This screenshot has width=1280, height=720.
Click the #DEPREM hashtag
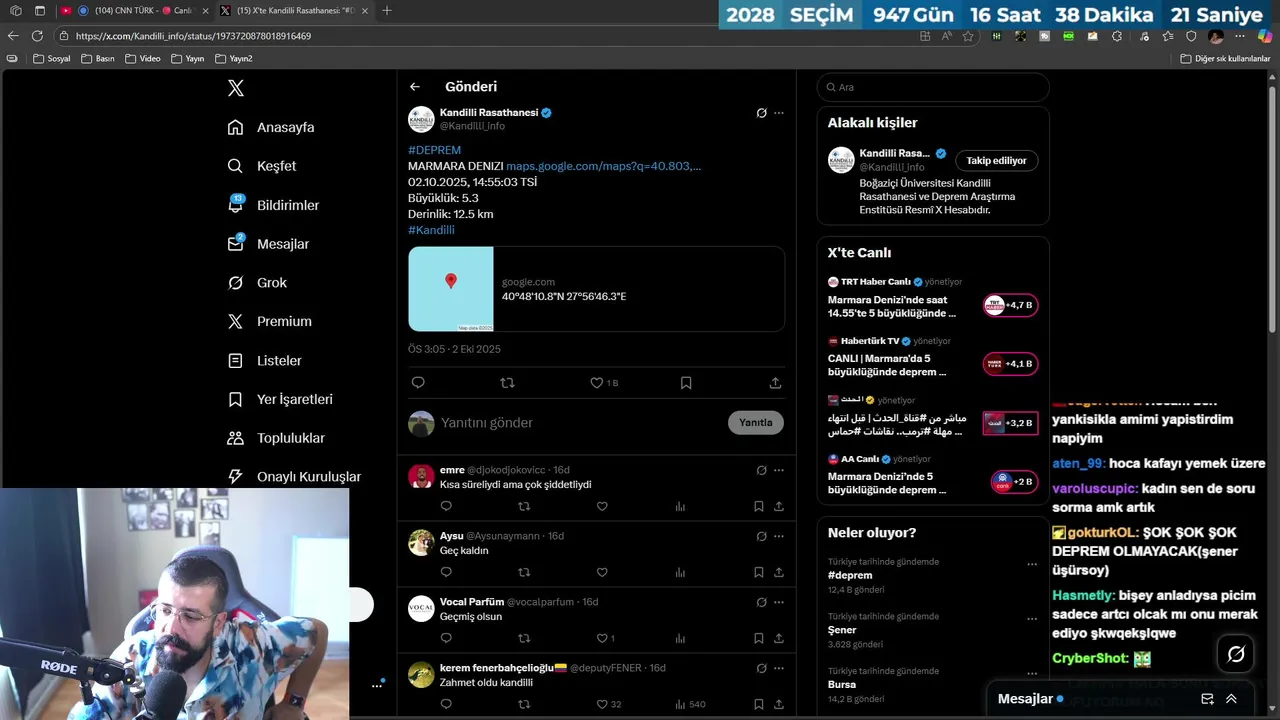click(434, 150)
